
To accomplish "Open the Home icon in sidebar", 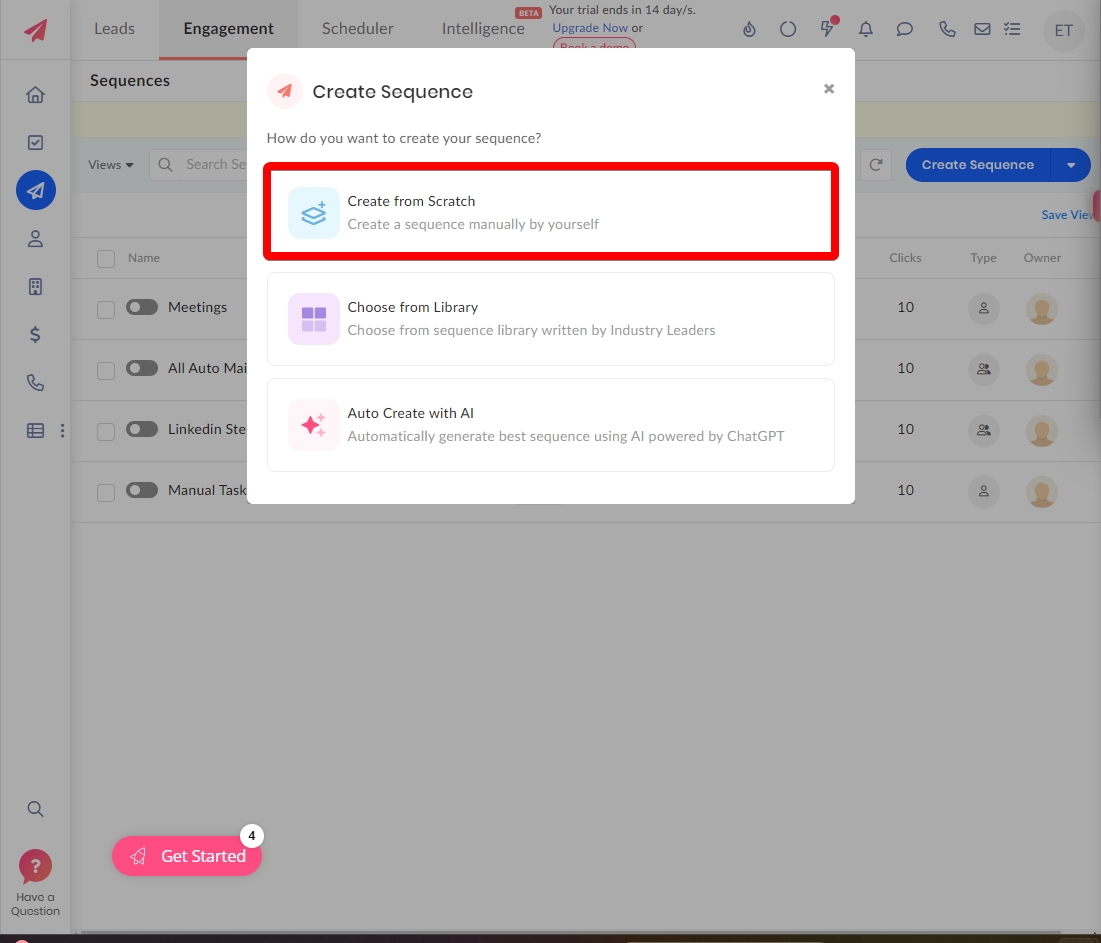I will pos(35,95).
